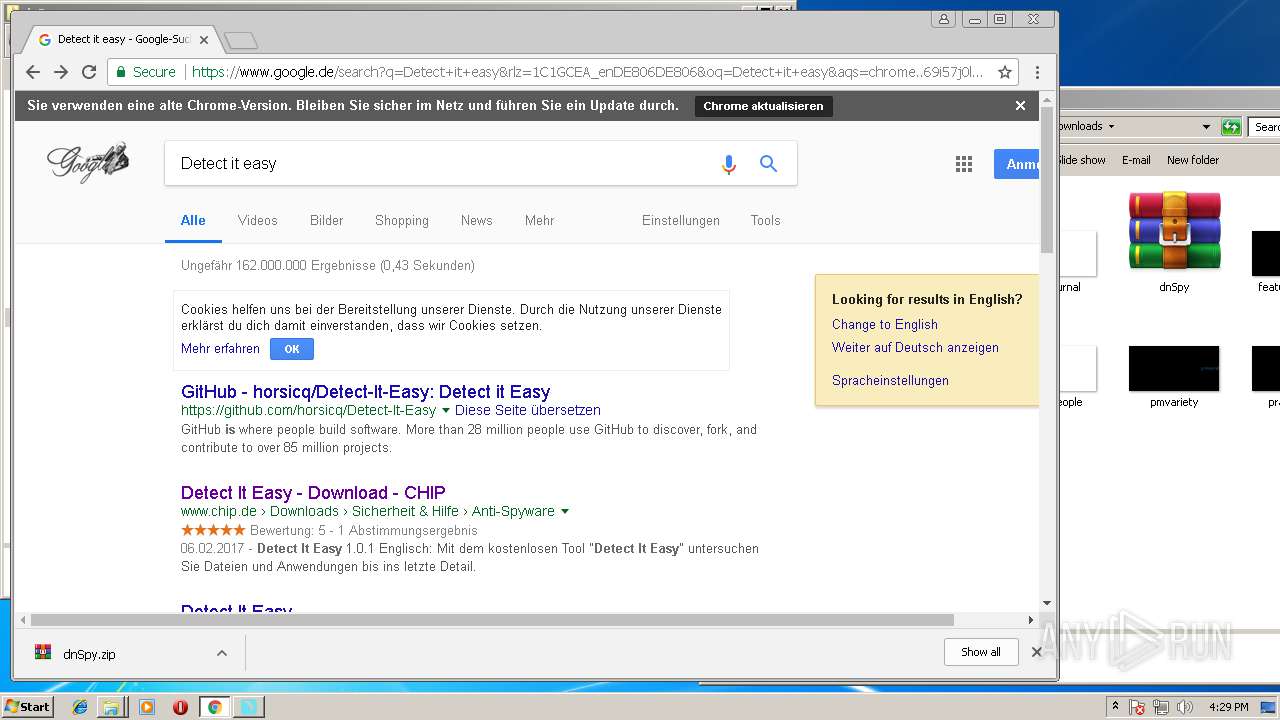Click the Google logo
The width and height of the screenshot is (1280, 720).
coord(88,162)
